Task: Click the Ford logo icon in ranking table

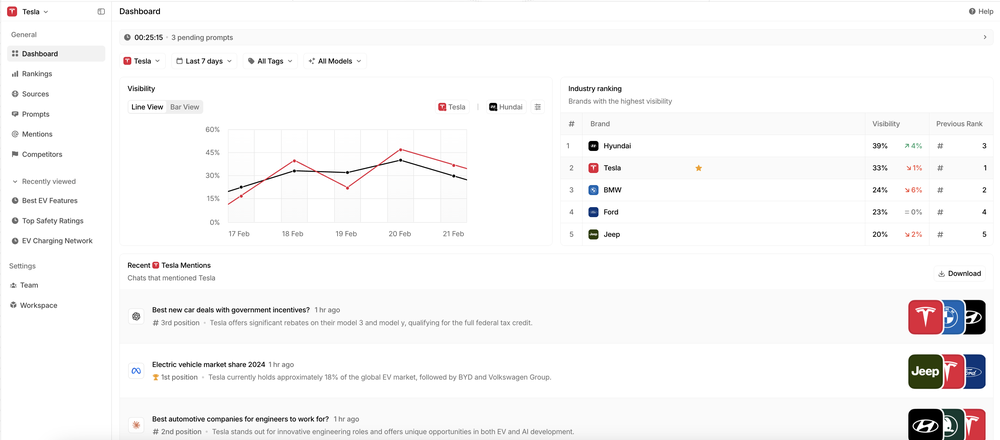Action: 593,212
